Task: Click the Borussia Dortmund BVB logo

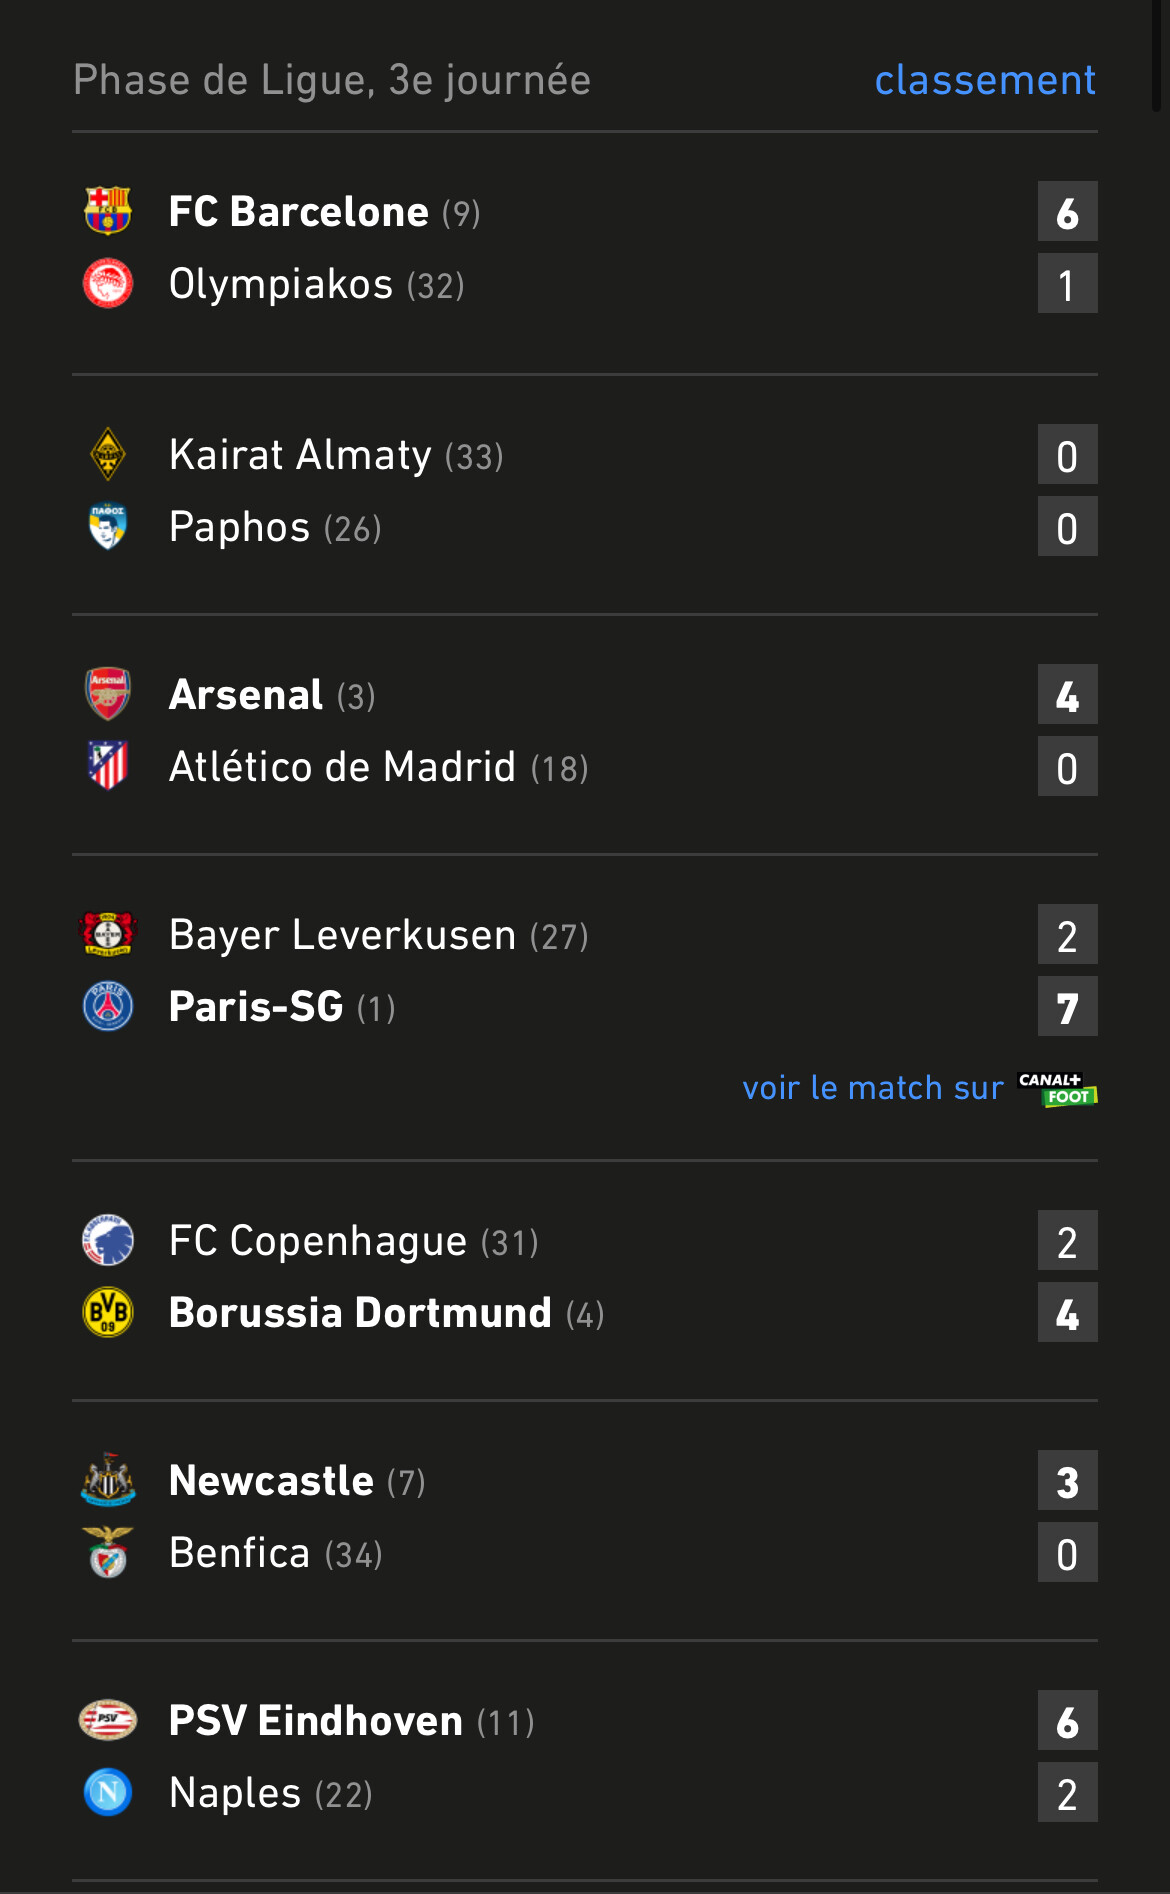Action: pos(108,1312)
